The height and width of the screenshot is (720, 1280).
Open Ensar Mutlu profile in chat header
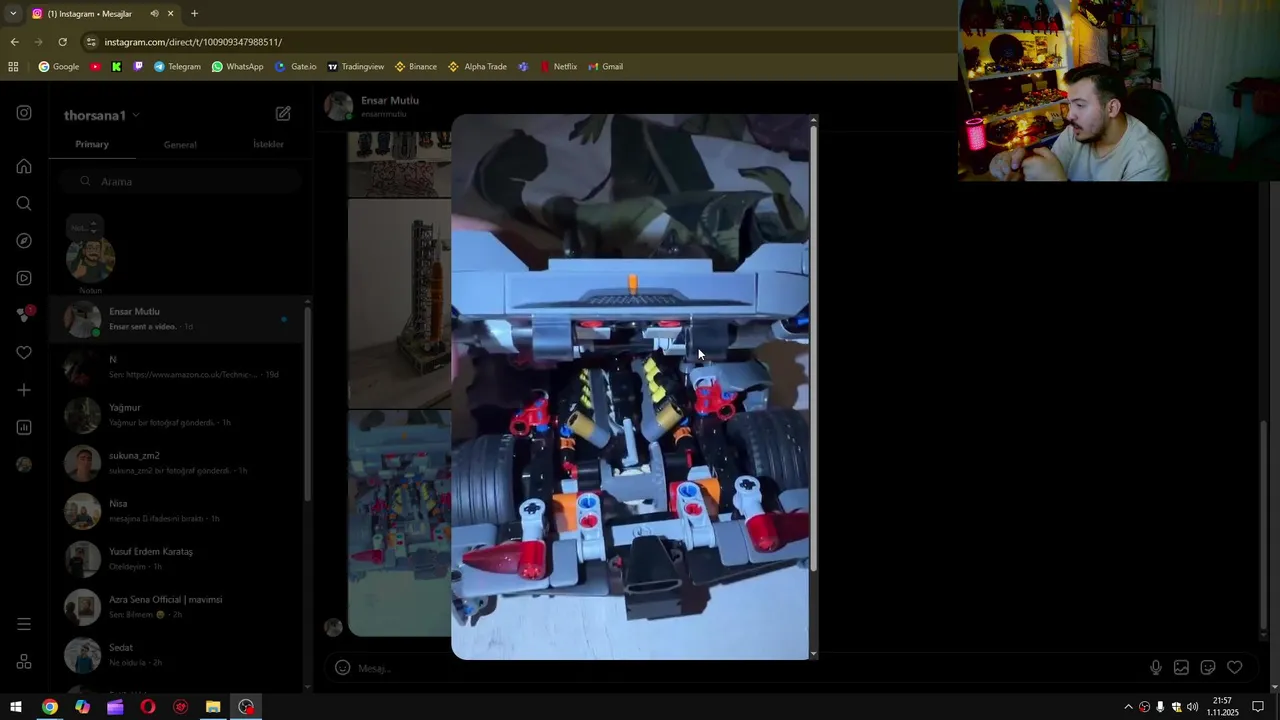tap(373, 106)
